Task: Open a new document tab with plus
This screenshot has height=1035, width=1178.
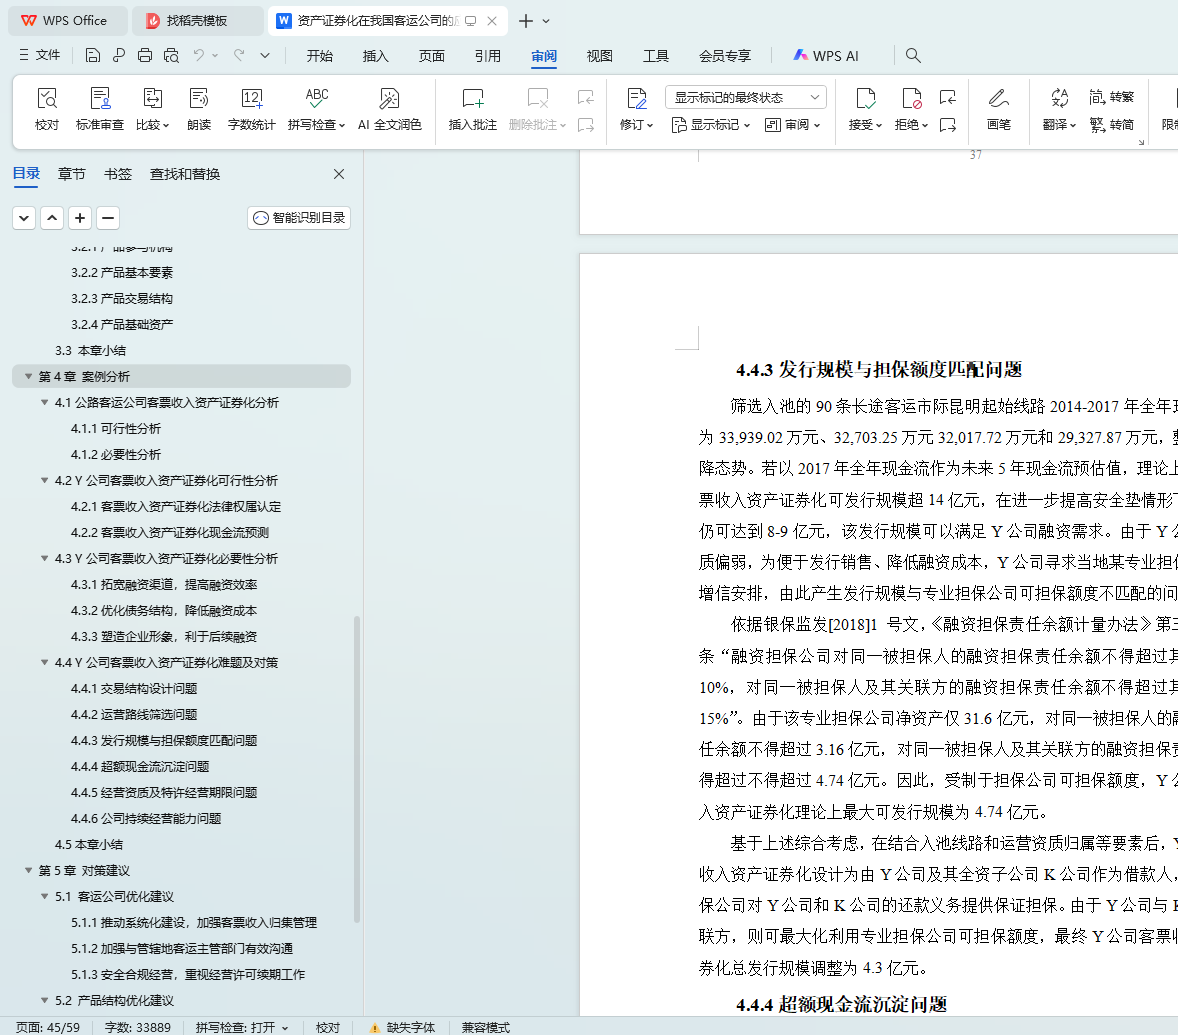Action: [526, 21]
